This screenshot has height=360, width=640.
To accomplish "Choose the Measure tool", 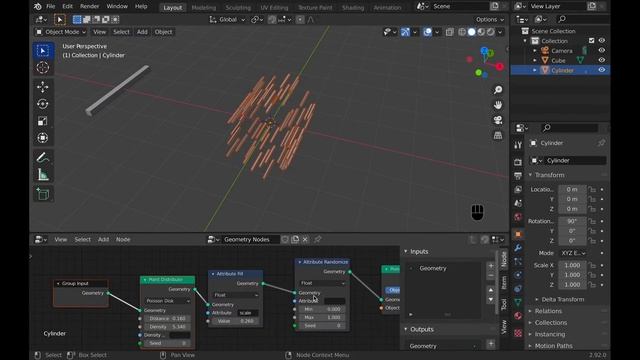I will coord(43,175).
